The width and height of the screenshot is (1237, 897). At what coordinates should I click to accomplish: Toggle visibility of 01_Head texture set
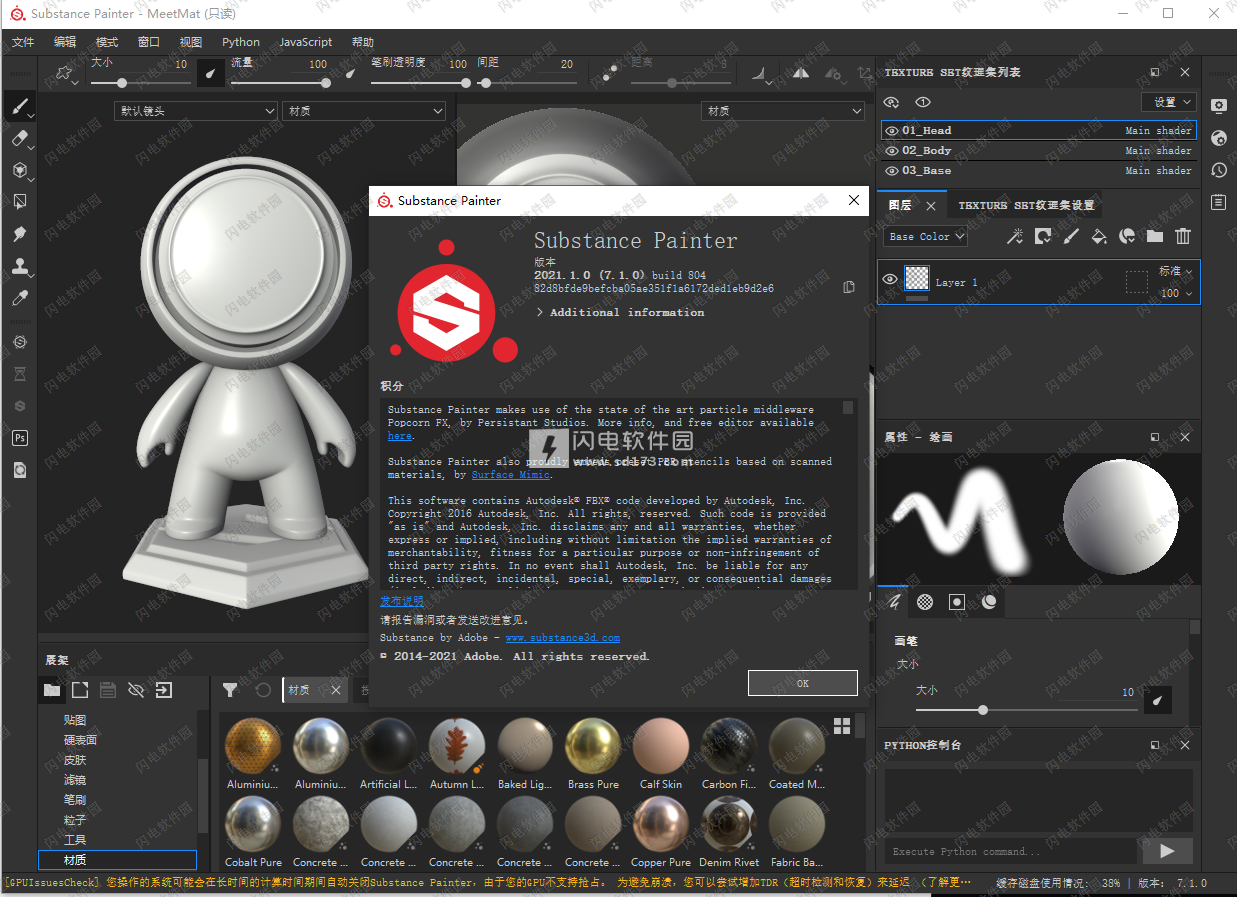coord(892,130)
